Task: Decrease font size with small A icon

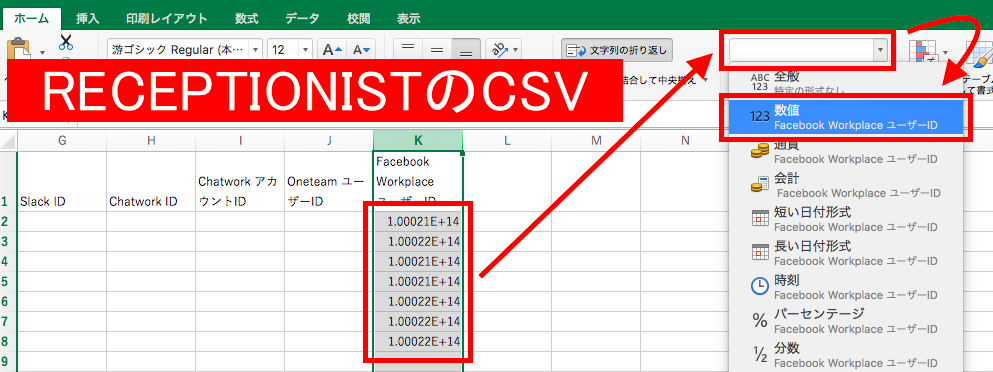Action: (x=362, y=49)
